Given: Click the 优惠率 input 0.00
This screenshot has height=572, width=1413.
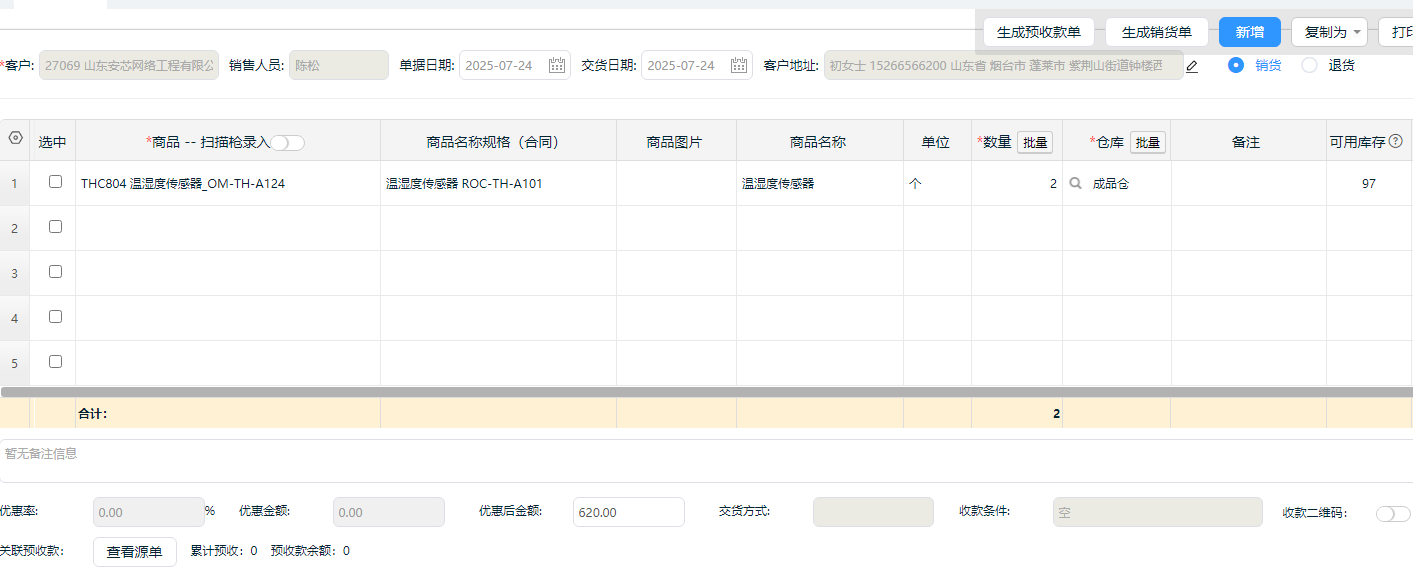Looking at the screenshot, I should pyautogui.click(x=149, y=512).
